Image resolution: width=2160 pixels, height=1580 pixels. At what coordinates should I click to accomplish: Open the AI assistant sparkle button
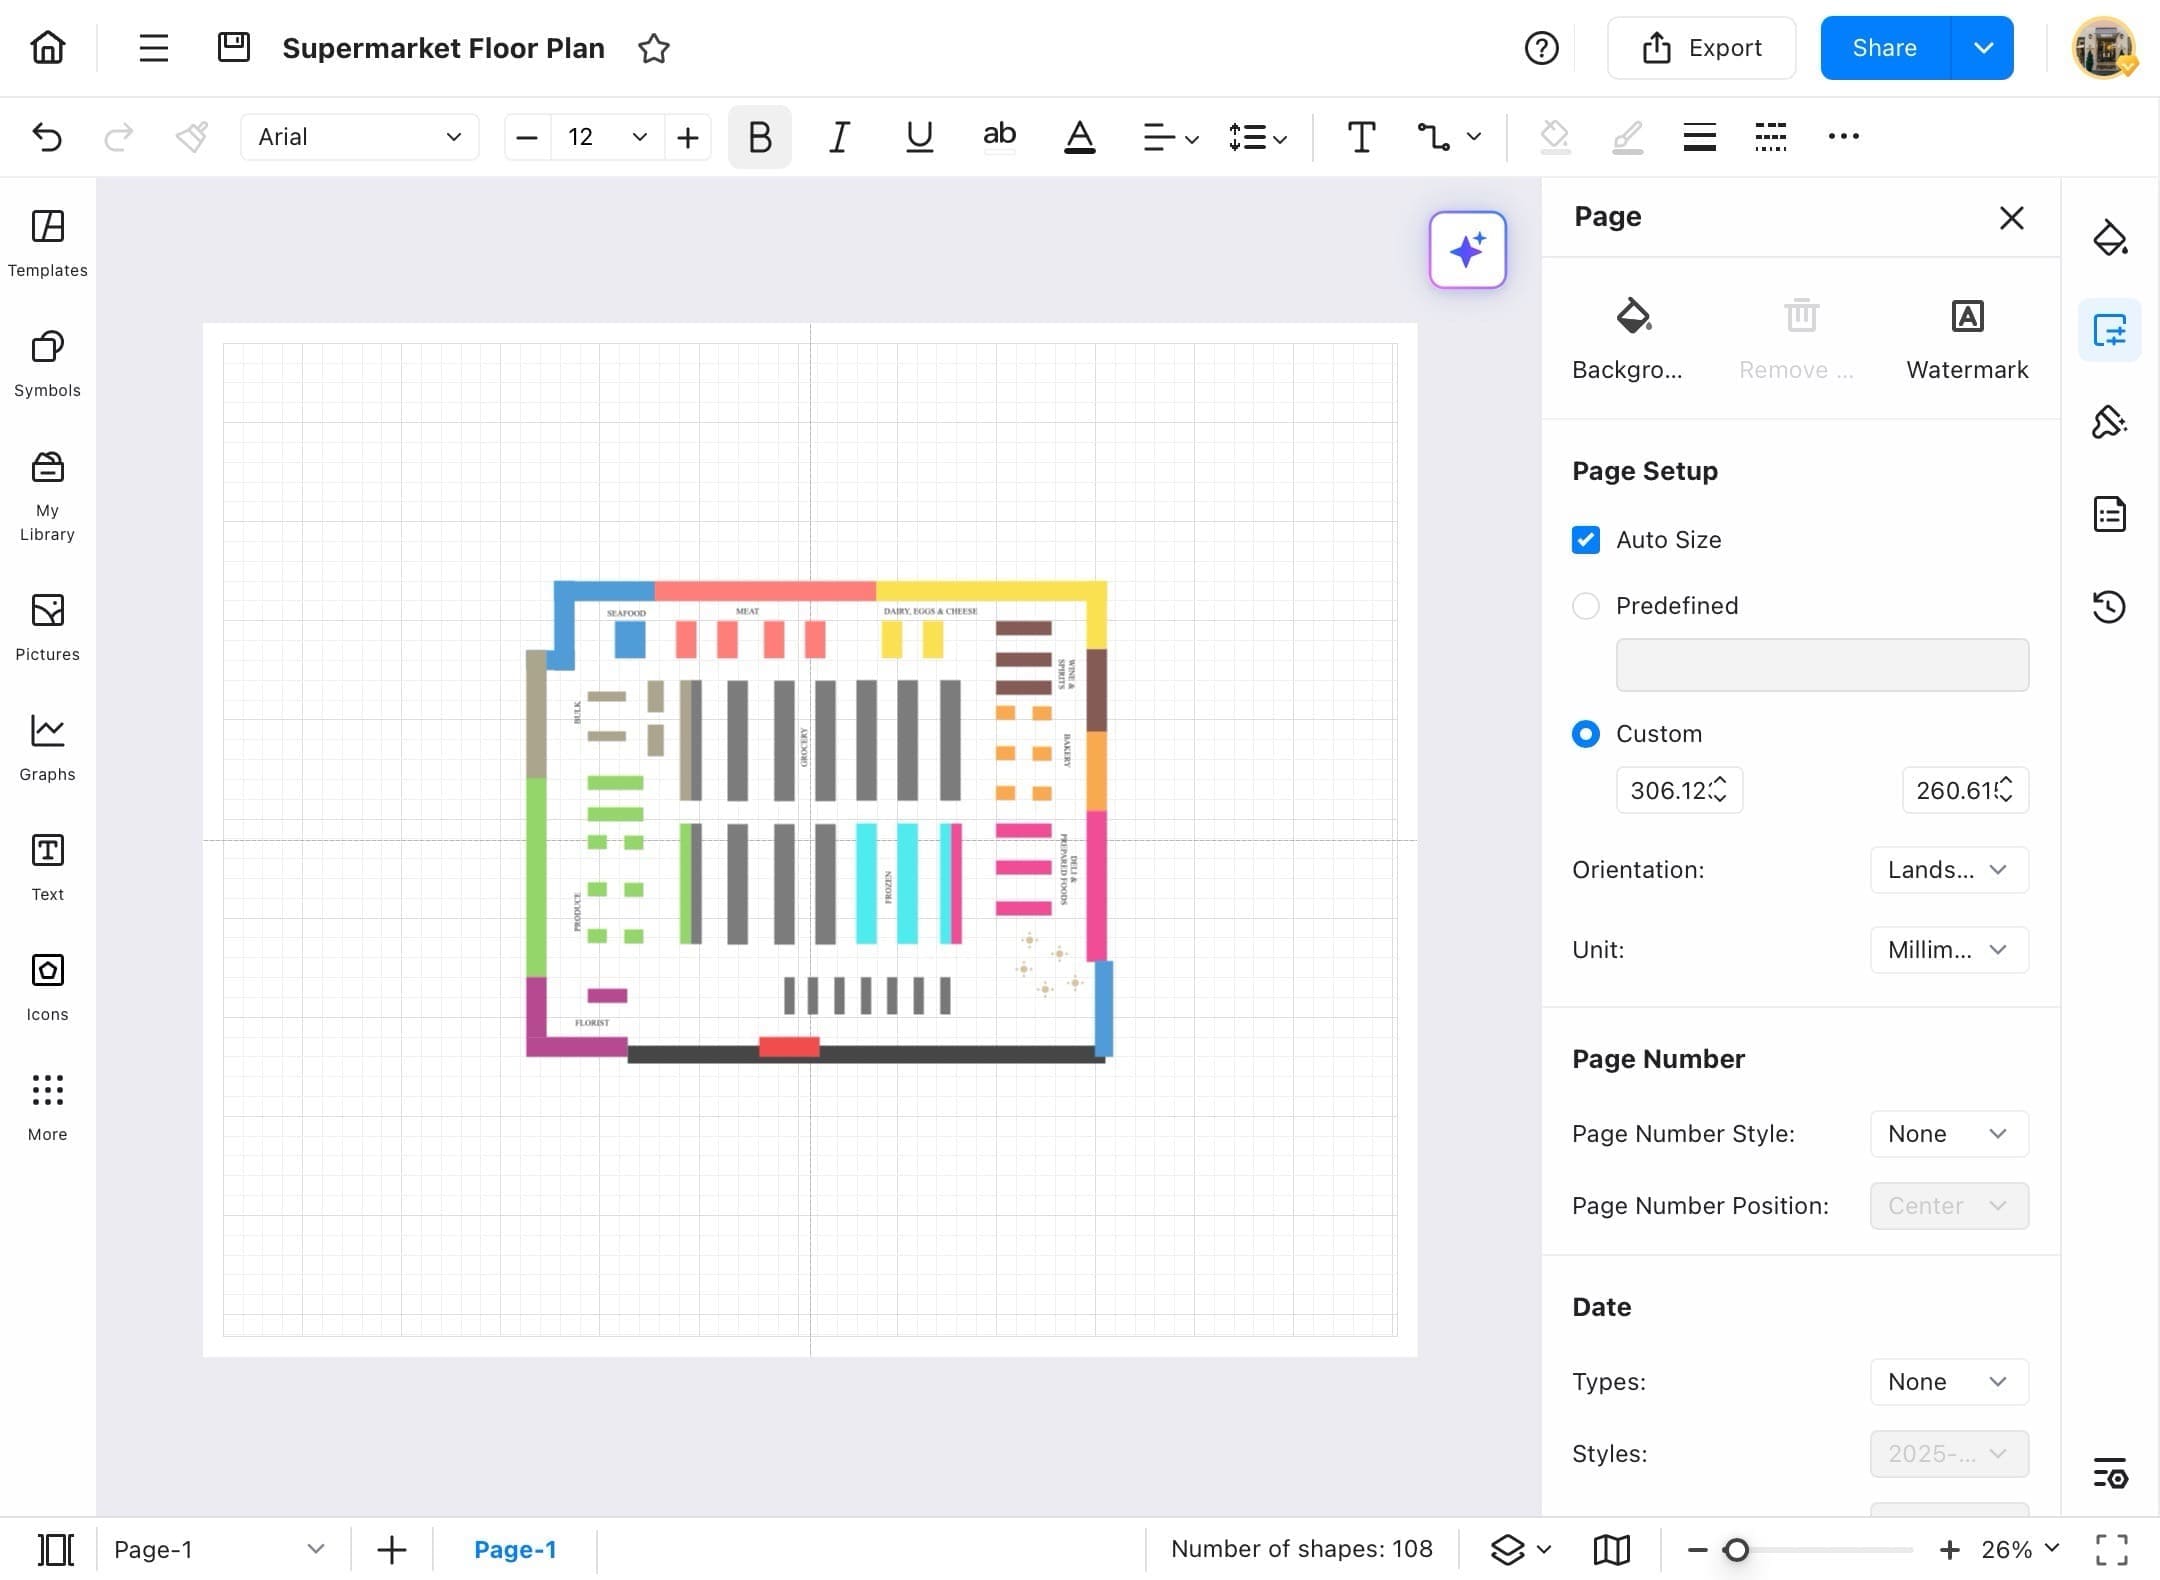1466,249
